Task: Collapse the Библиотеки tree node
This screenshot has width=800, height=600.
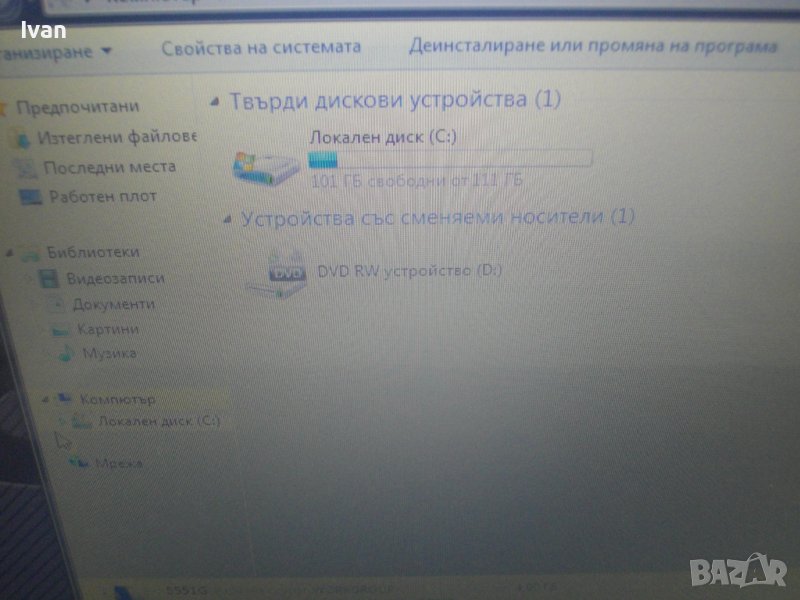Action: coord(10,253)
